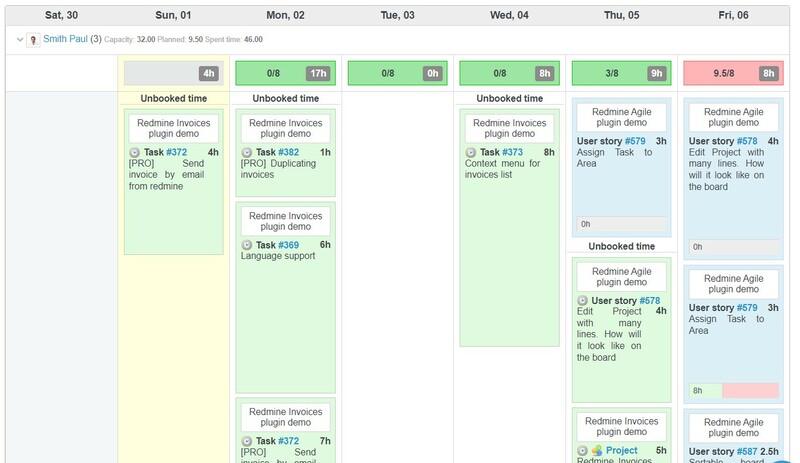
Task: Open issue link #382
Action: point(288,152)
